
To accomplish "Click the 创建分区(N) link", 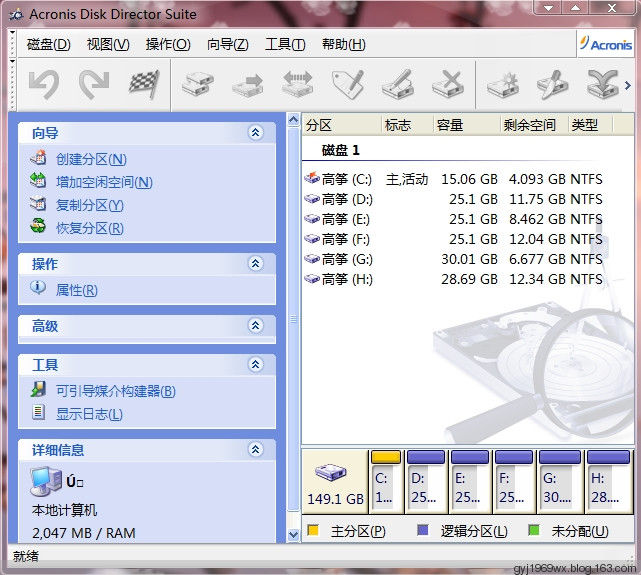I will 92,159.
